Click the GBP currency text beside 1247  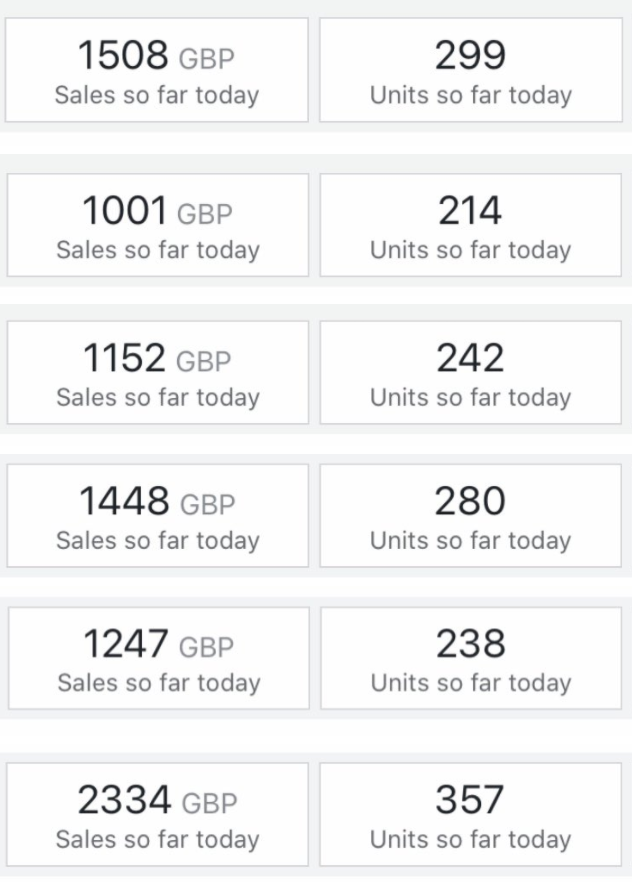tap(206, 647)
